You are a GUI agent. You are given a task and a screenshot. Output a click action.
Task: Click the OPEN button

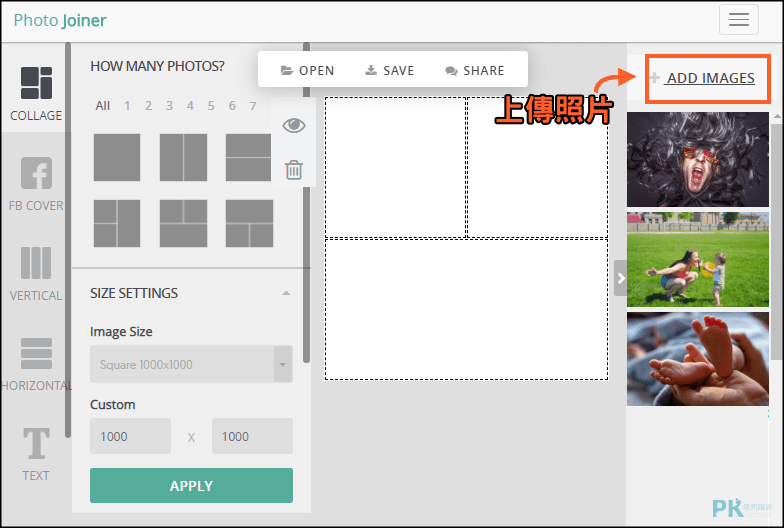point(308,70)
